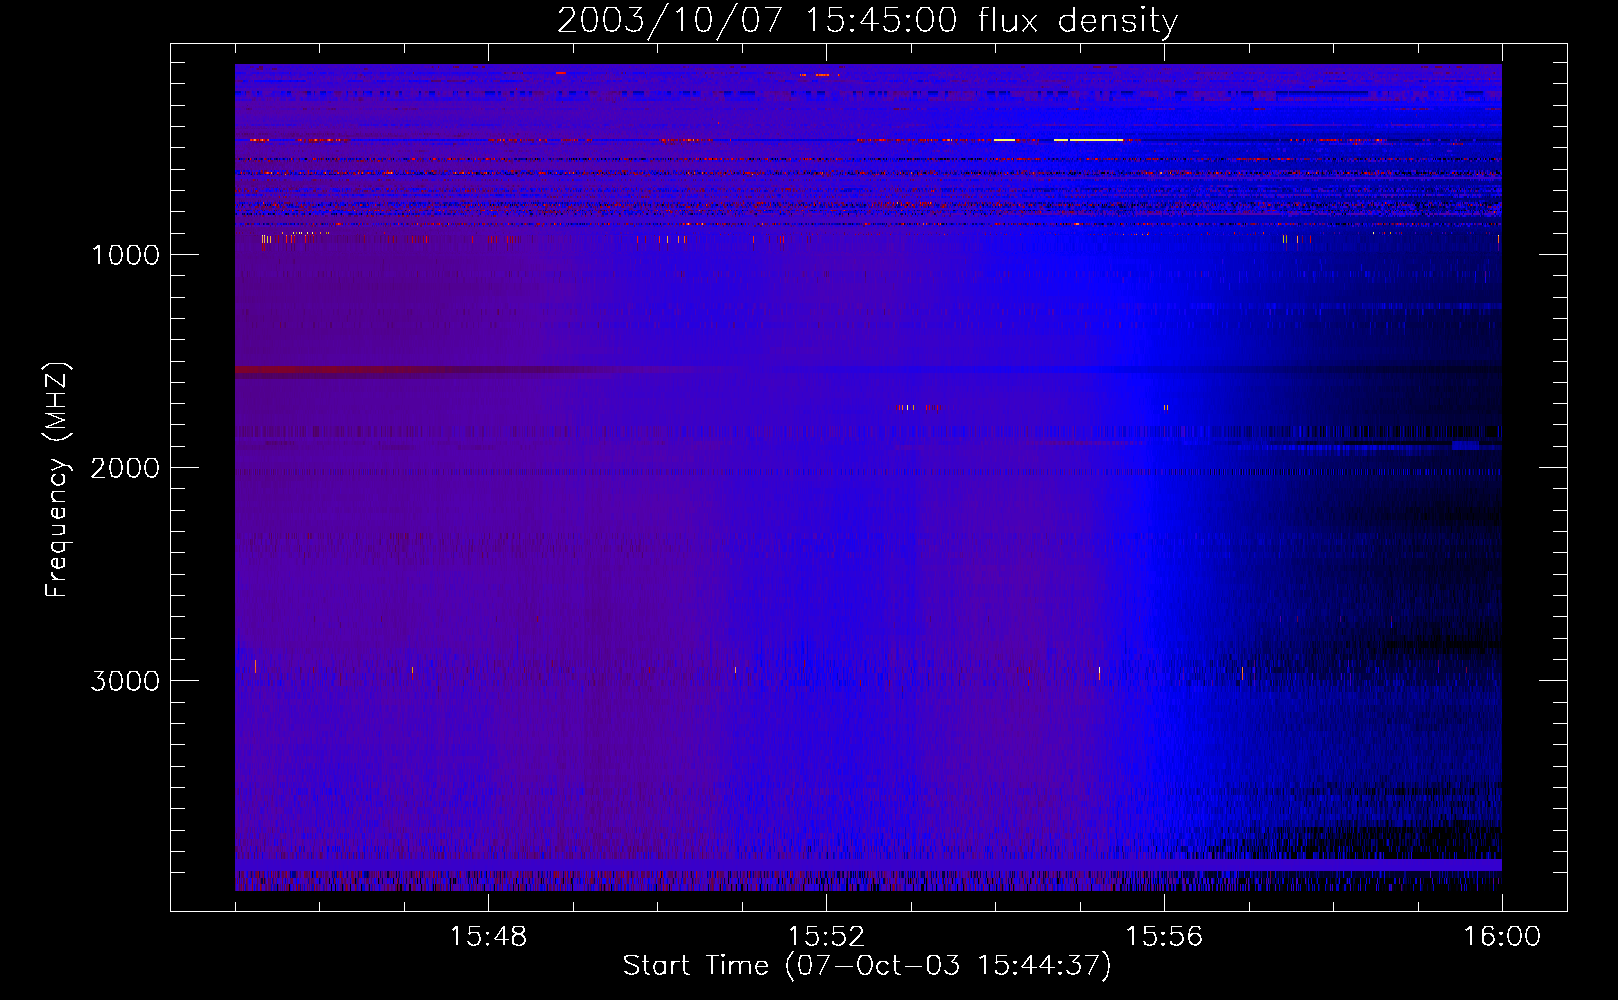Click the plot title '2003/10/07 15:45:00 flux density'
Image resolution: width=1618 pixels, height=1000 pixels.
pyautogui.click(x=867, y=21)
